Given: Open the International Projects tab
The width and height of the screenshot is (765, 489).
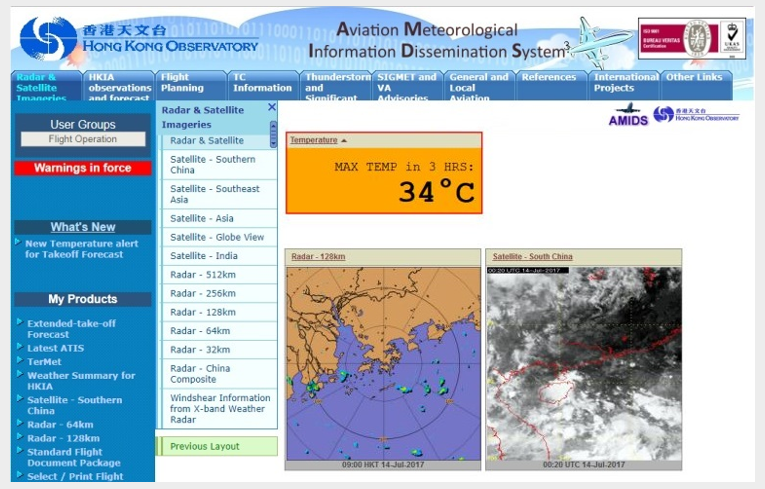Looking at the screenshot, I should click(624, 87).
